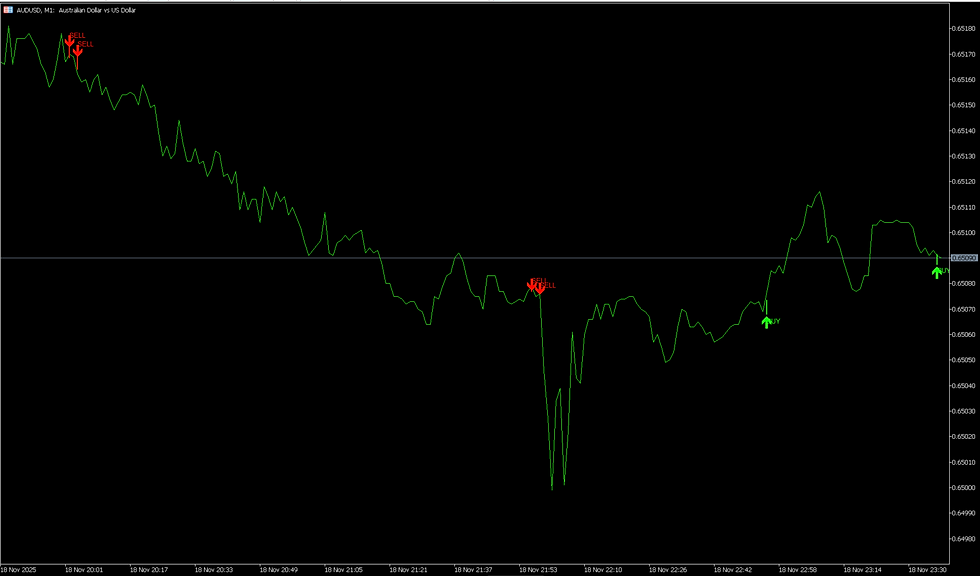This screenshot has height=576, width=980.
Task: Select the BUY label beside the green arrow
Action: coord(776,322)
